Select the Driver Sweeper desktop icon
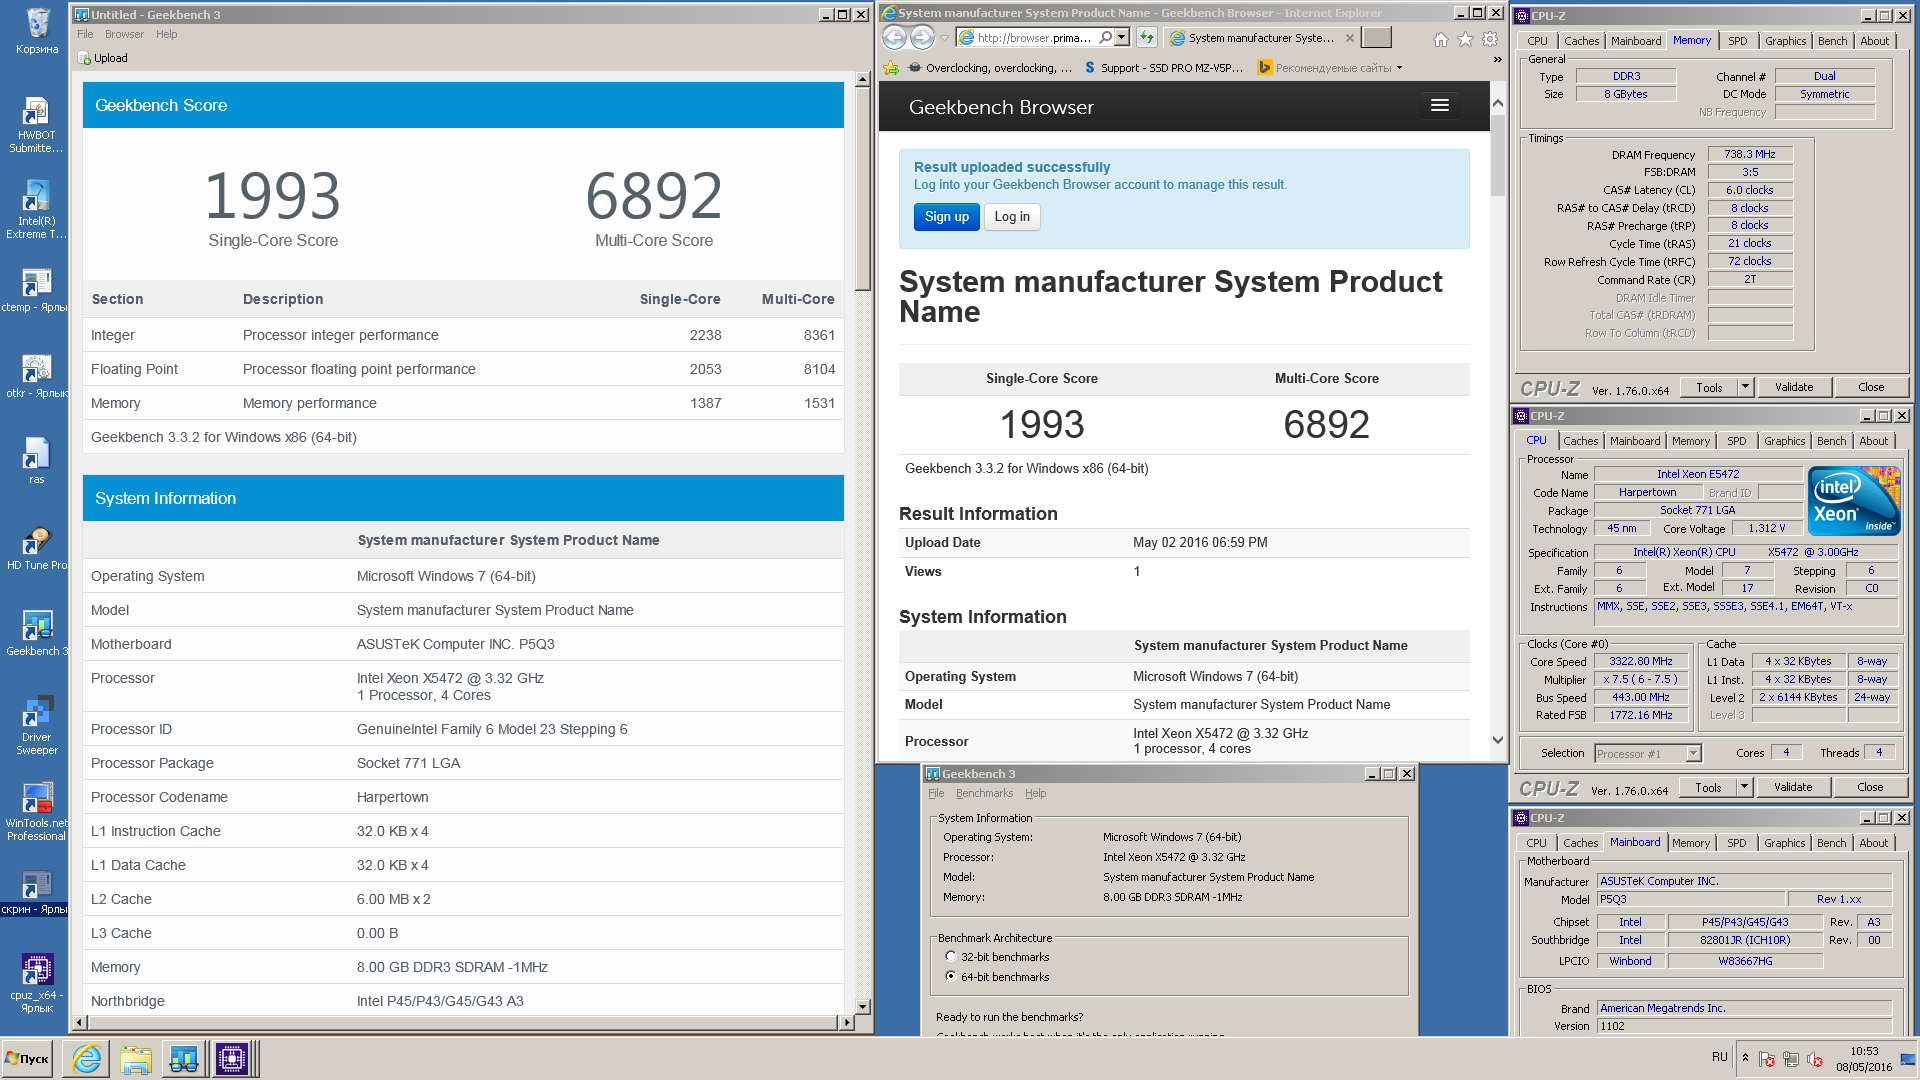 [36, 727]
